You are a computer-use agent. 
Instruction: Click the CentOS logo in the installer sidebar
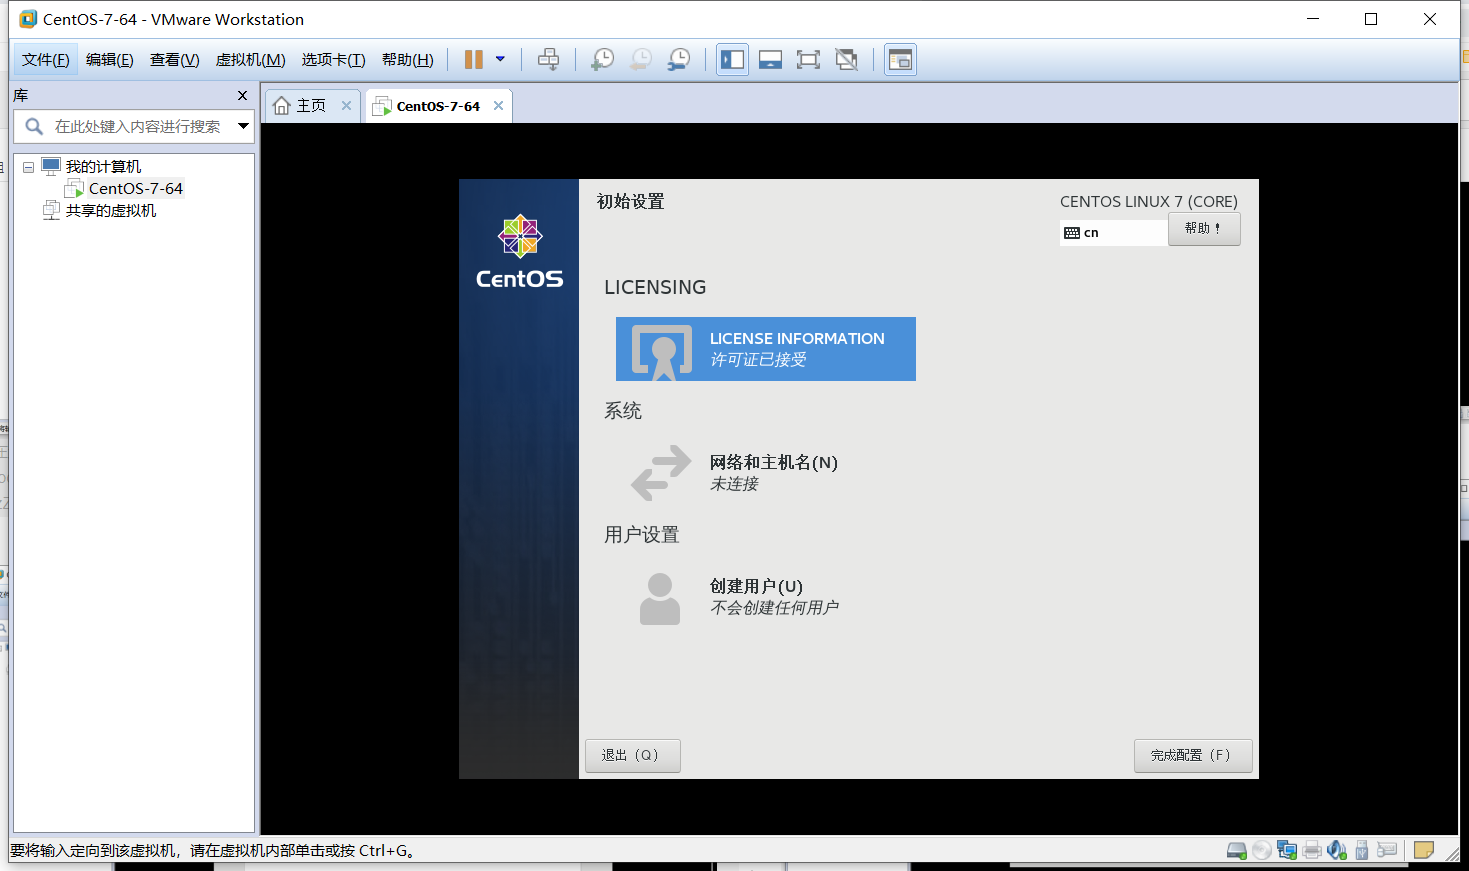520,252
